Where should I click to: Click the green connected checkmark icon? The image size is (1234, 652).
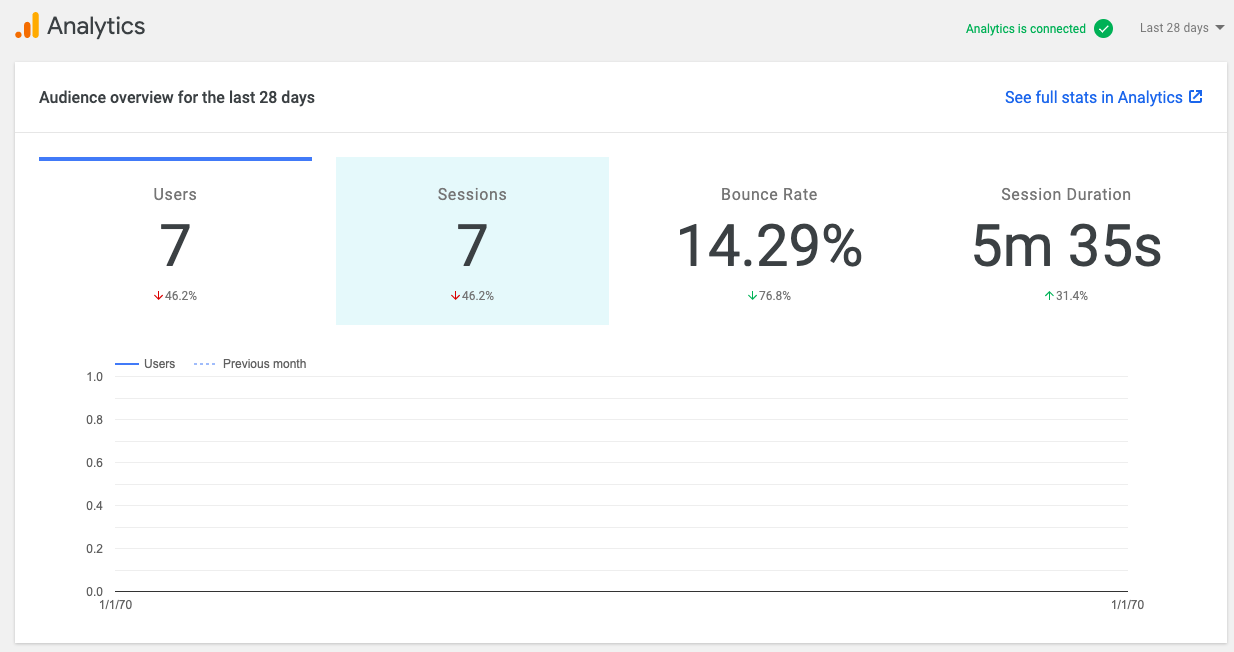click(1103, 28)
